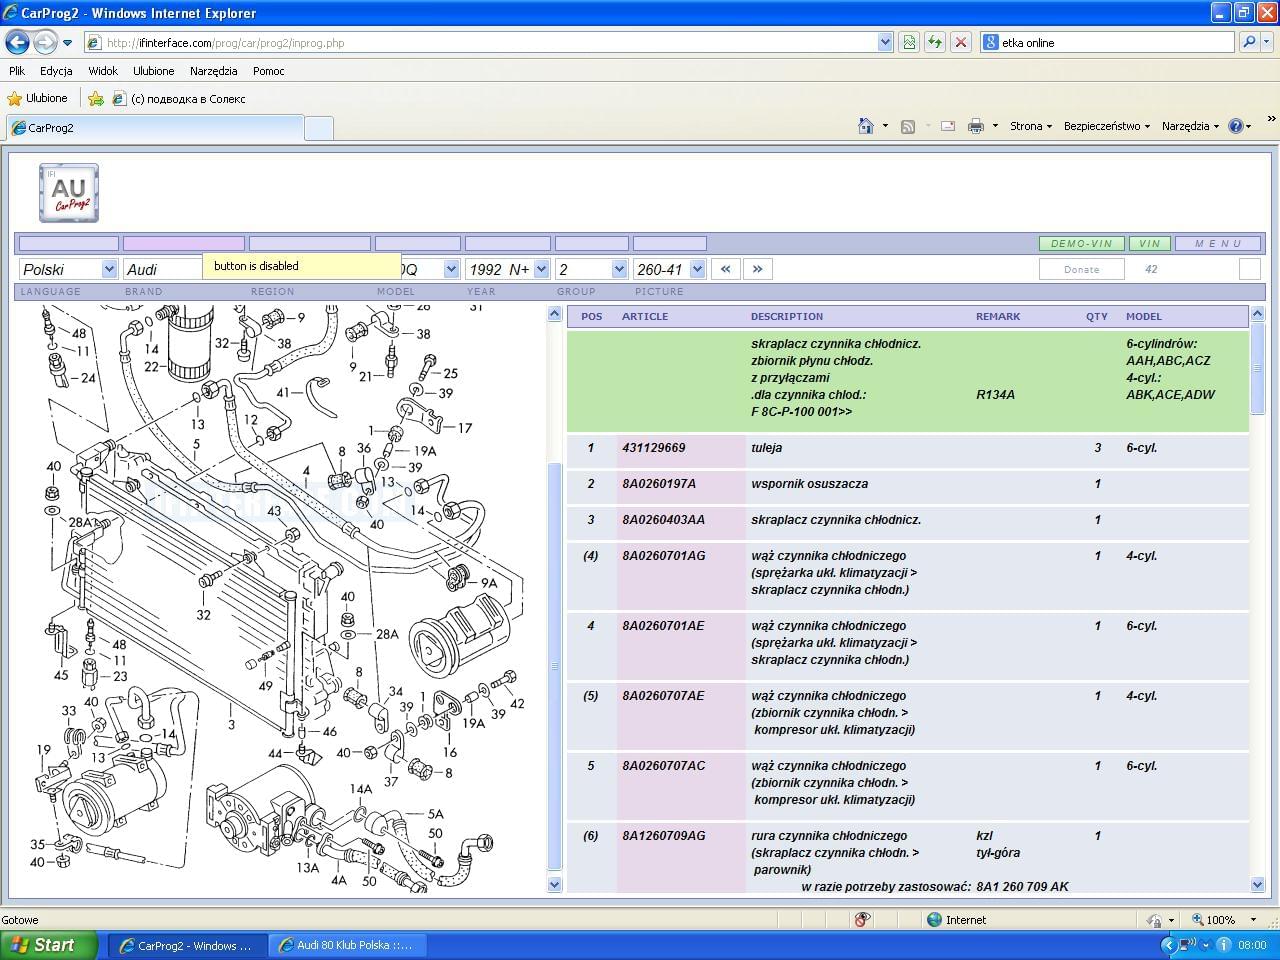The width and height of the screenshot is (1280, 960).
Task: Select article number 8A0260197A
Action: coord(659,484)
